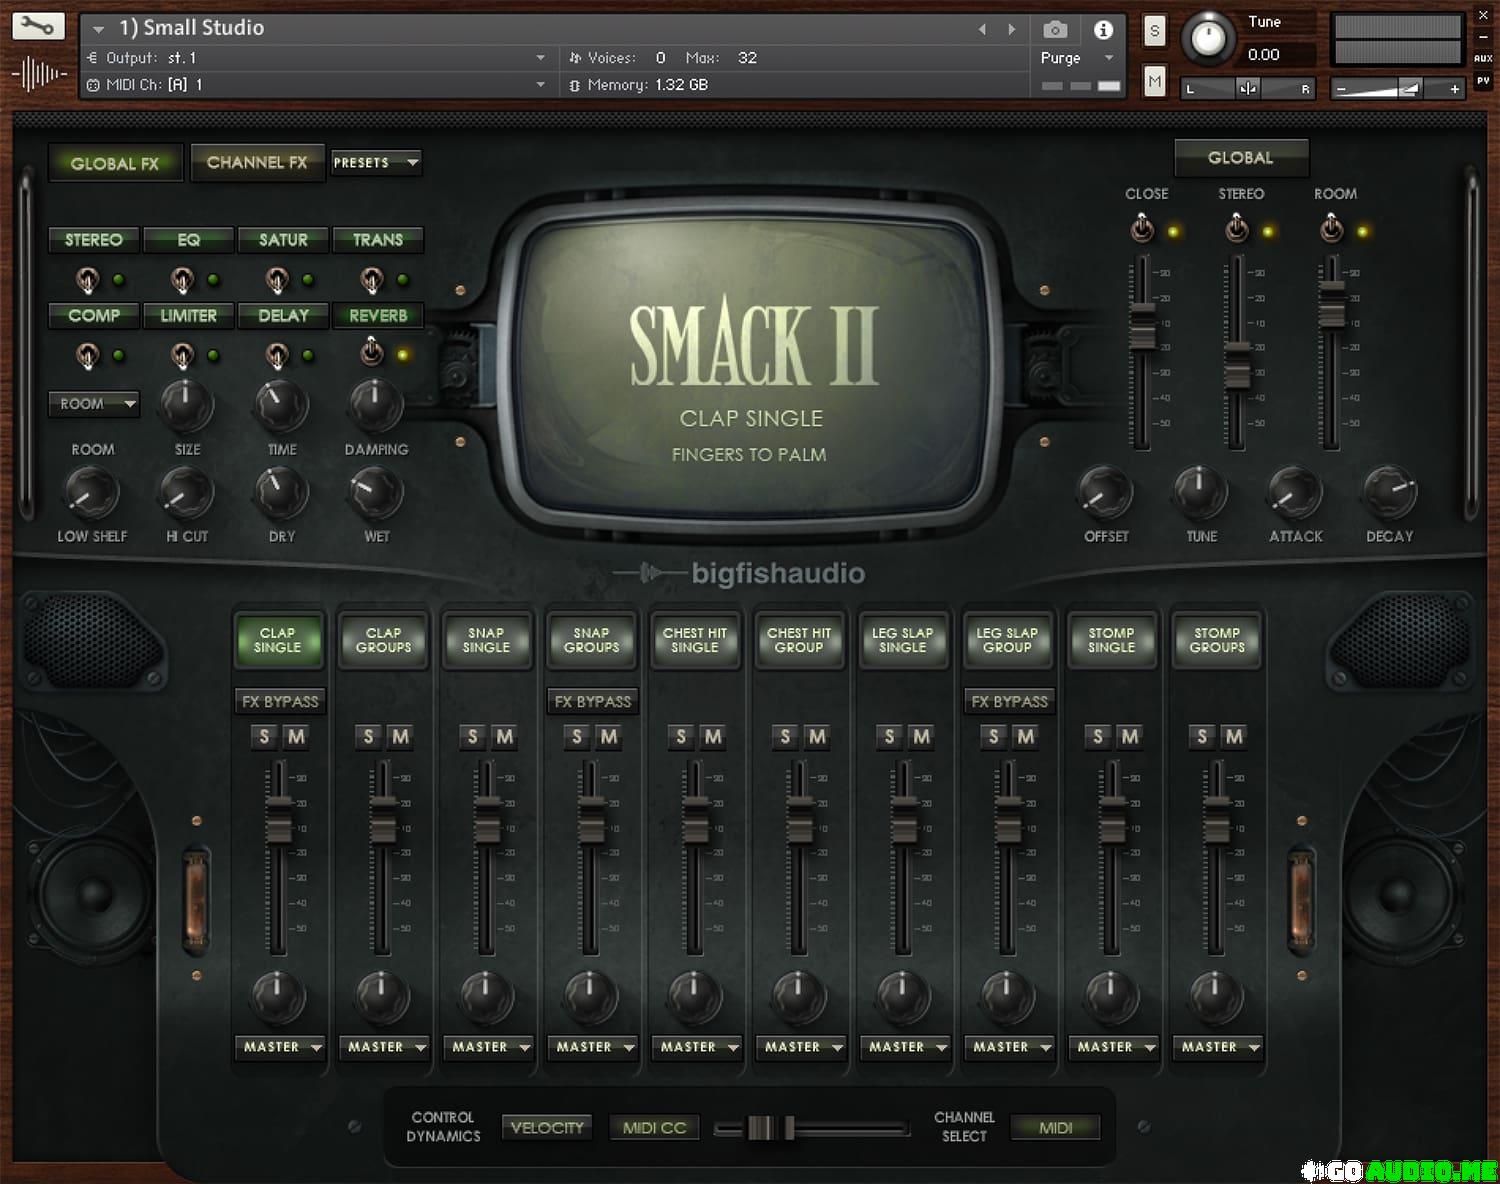This screenshot has height=1184, width=1500.
Task: Adjust the DECAY knob
Action: 1390,492
